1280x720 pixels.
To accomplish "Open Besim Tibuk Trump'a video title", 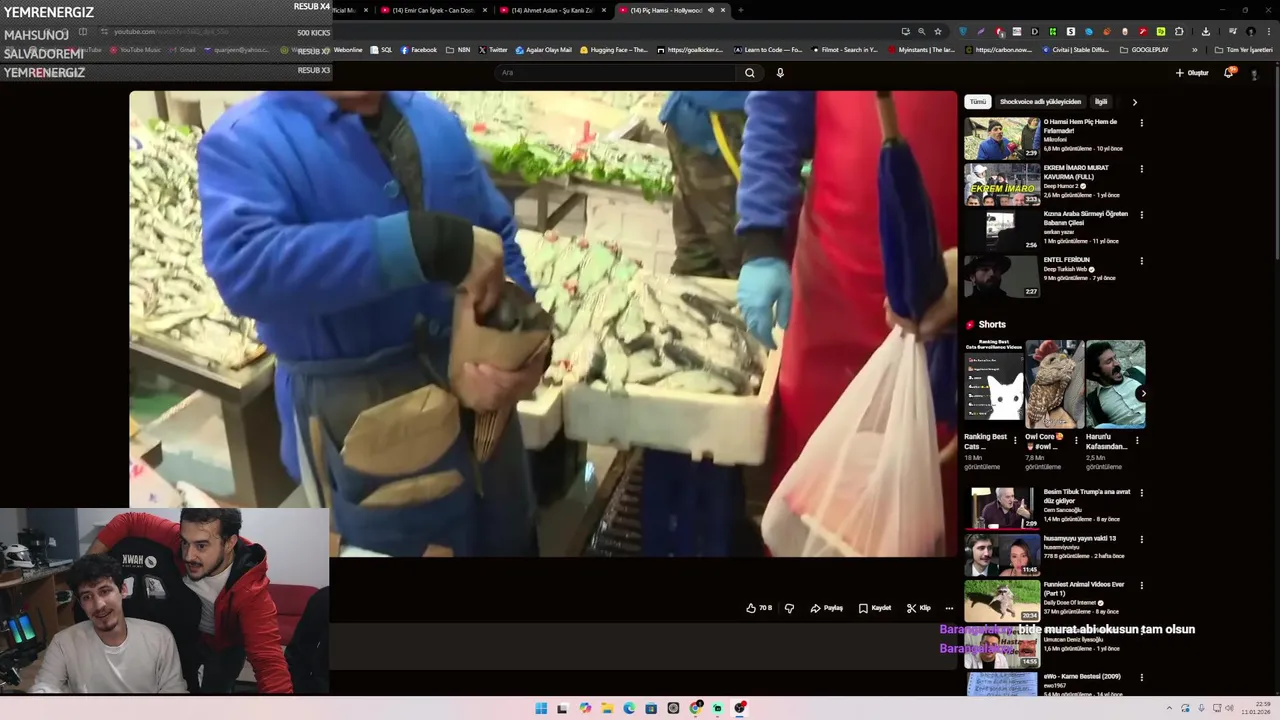I will click(1087, 496).
